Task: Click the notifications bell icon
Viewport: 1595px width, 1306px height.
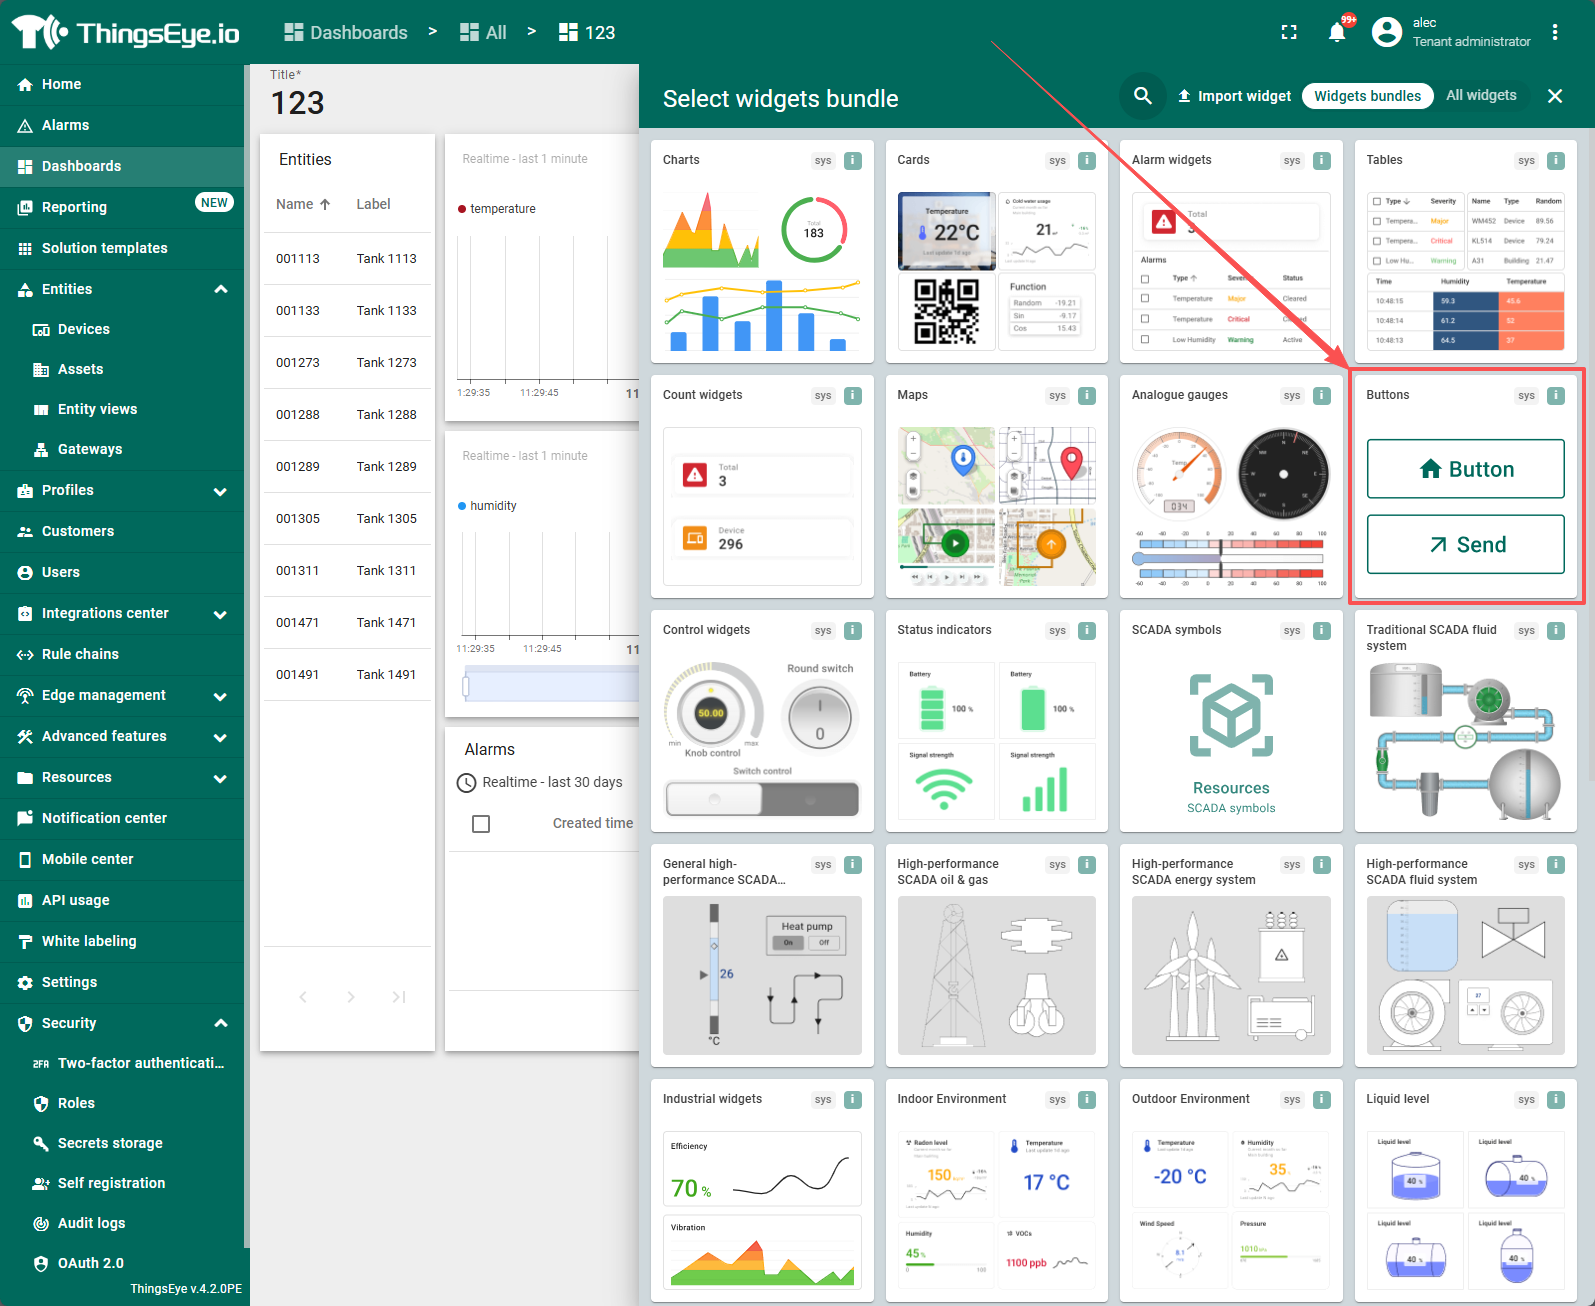Action: tap(1337, 33)
